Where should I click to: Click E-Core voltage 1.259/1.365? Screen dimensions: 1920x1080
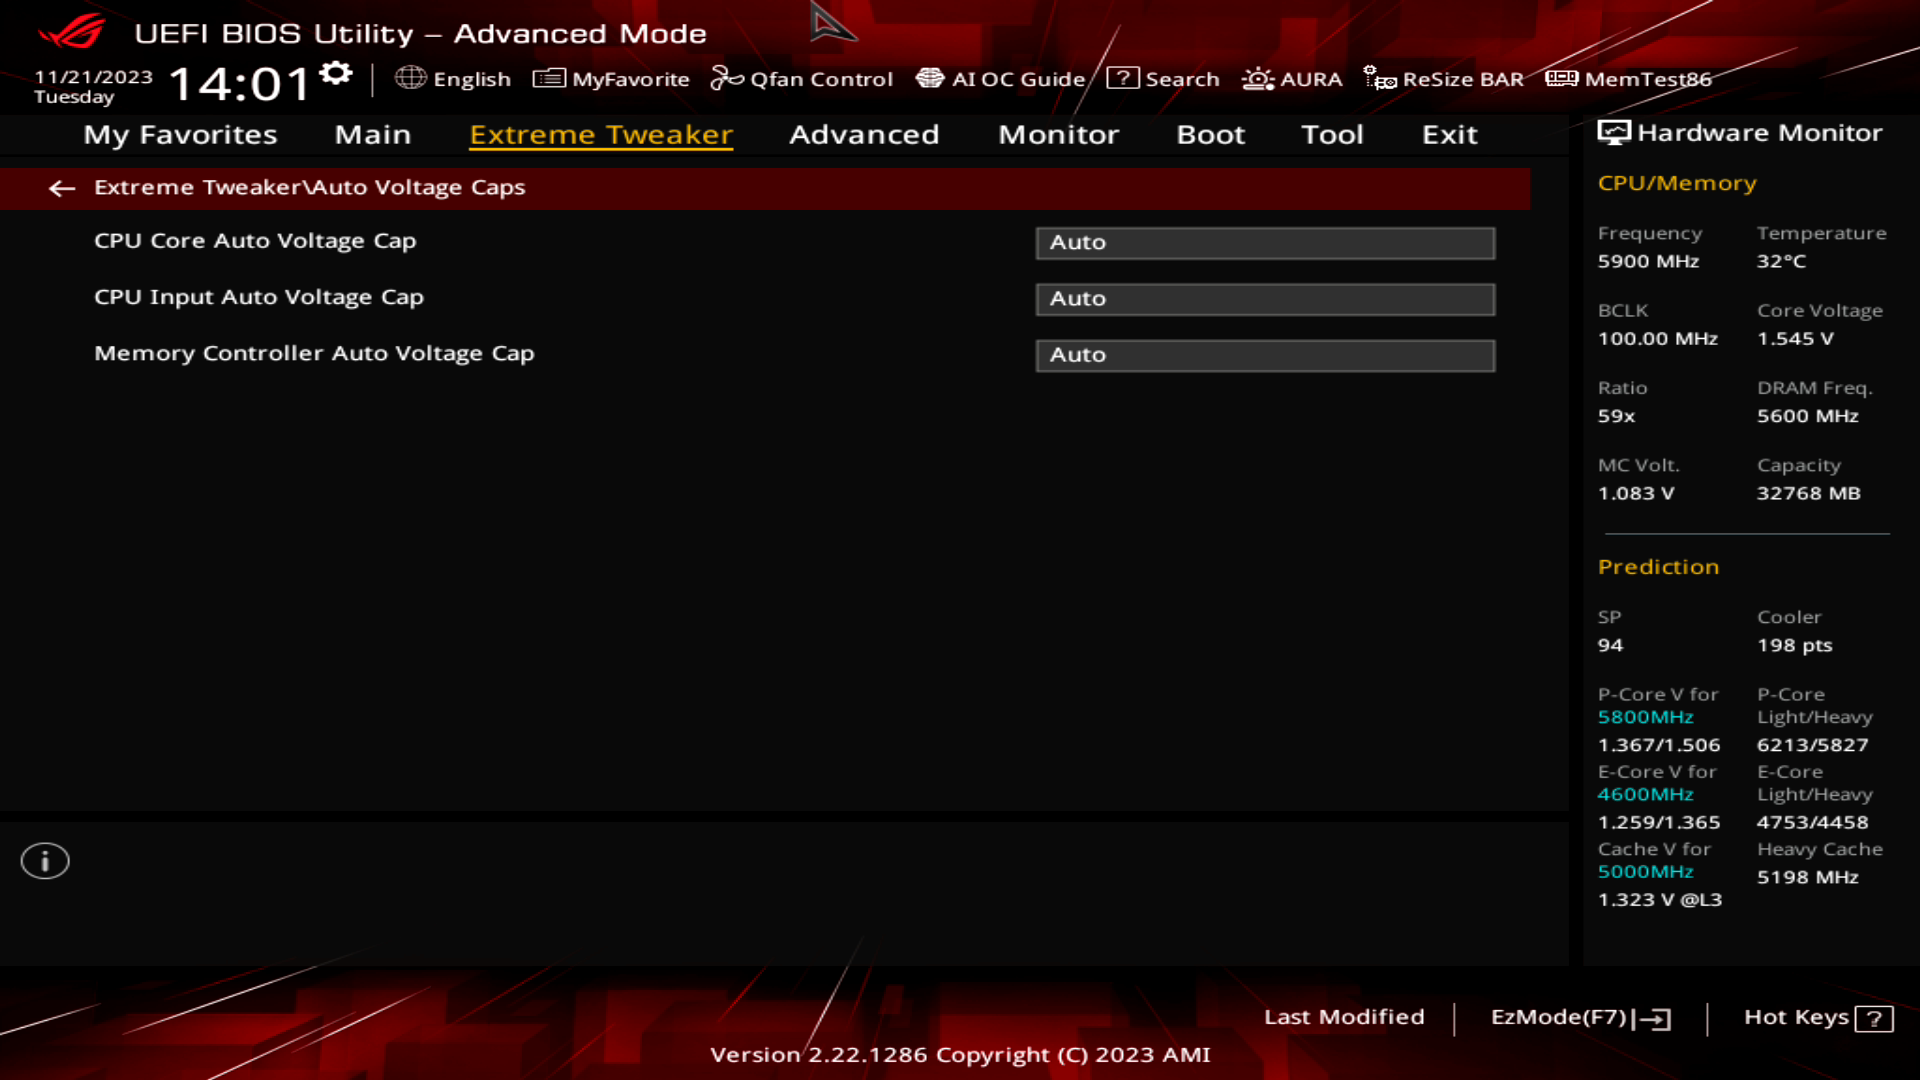(x=1658, y=822)
